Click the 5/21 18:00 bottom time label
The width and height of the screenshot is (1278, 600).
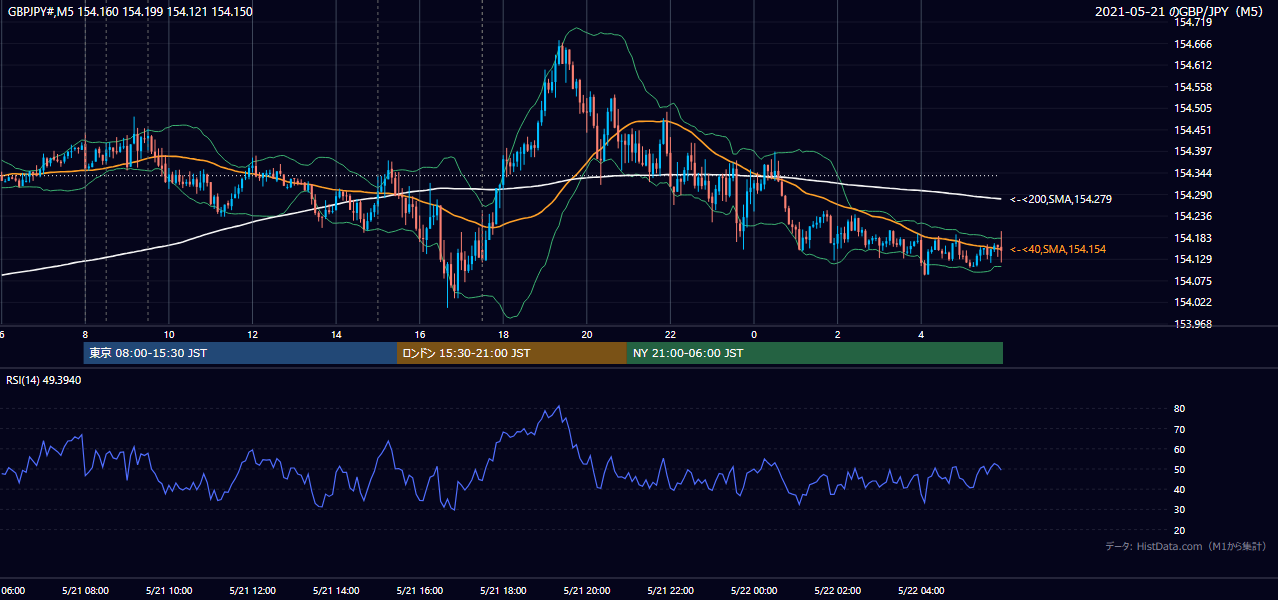pyautogui.click(x=503, y=590)
